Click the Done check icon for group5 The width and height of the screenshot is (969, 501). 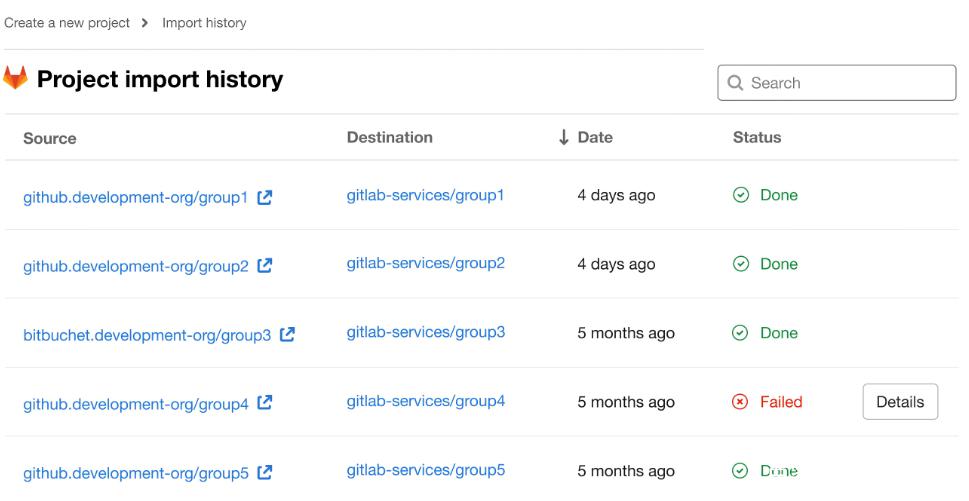point(740,471)
